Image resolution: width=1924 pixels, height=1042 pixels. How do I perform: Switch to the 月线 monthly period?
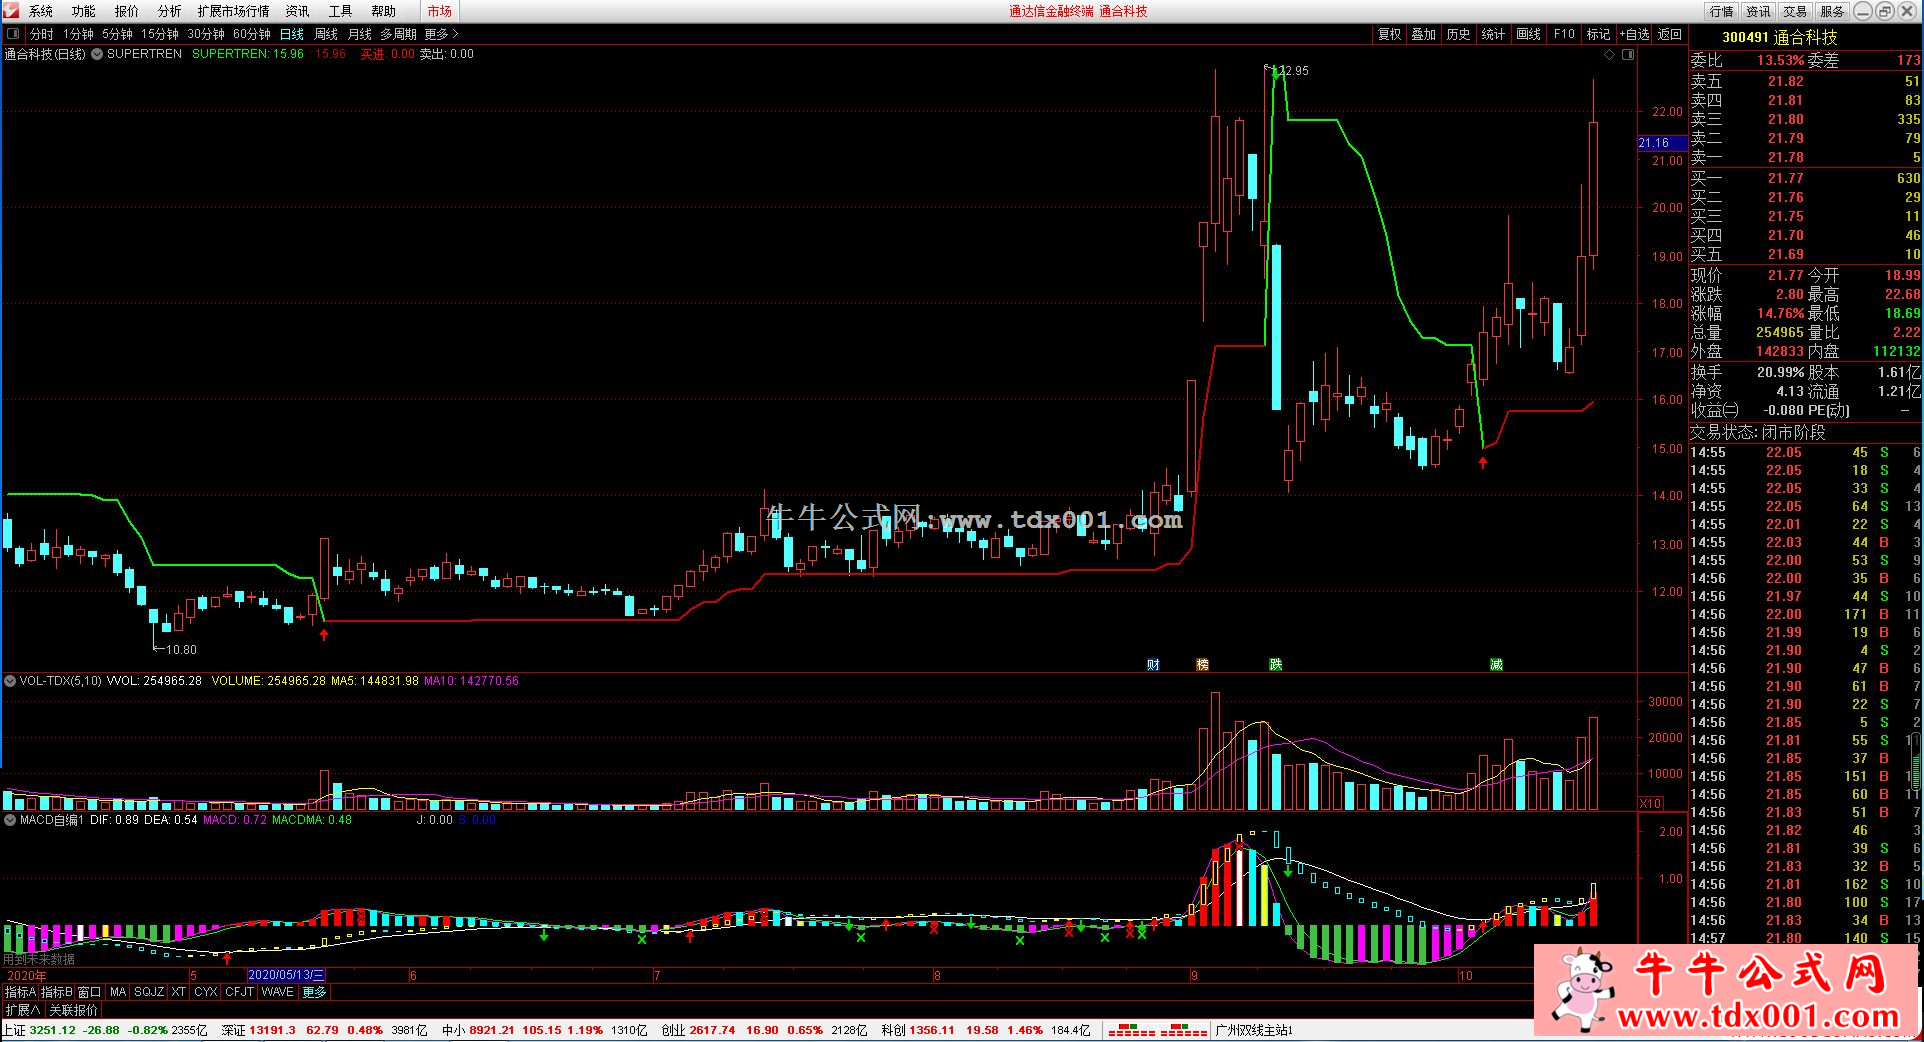[x=359, y=34]
